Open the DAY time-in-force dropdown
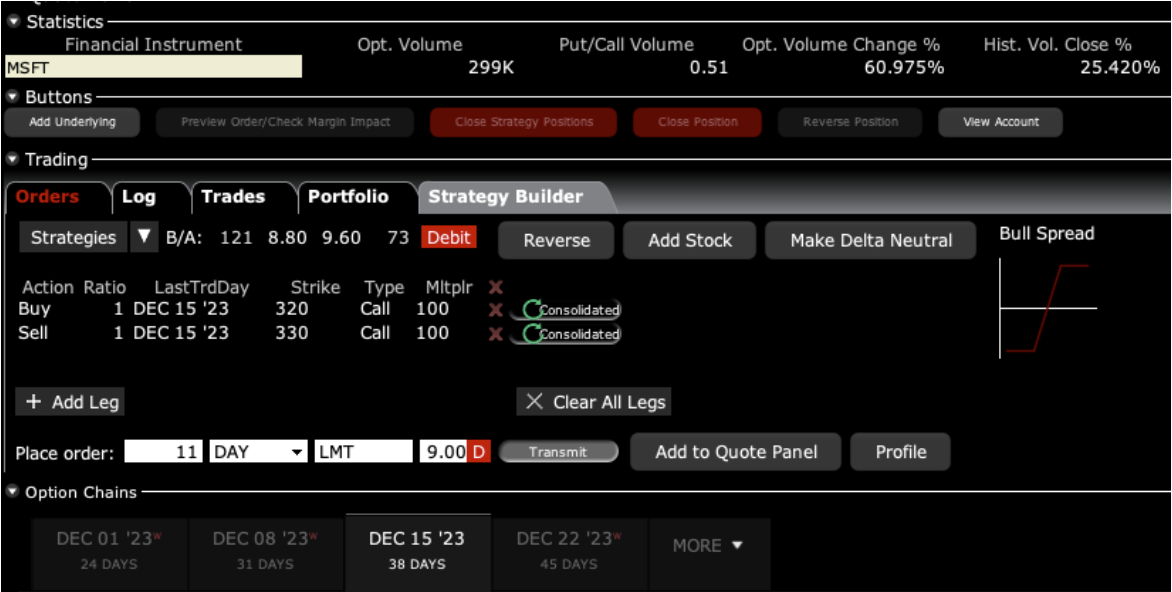 [x=296, y=453]
